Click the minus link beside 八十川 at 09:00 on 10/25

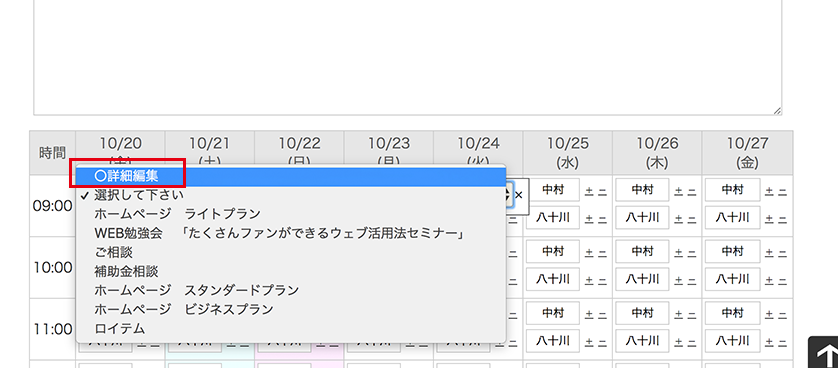tap(602, 218)
